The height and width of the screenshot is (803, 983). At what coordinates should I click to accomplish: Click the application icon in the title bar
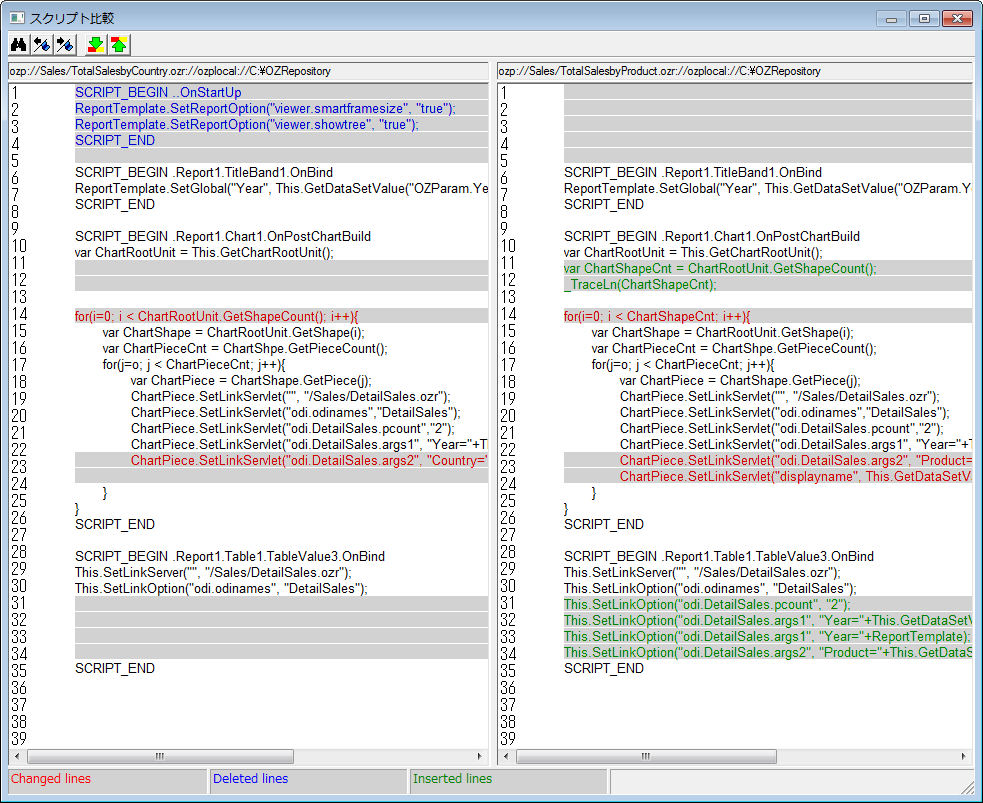17,18
